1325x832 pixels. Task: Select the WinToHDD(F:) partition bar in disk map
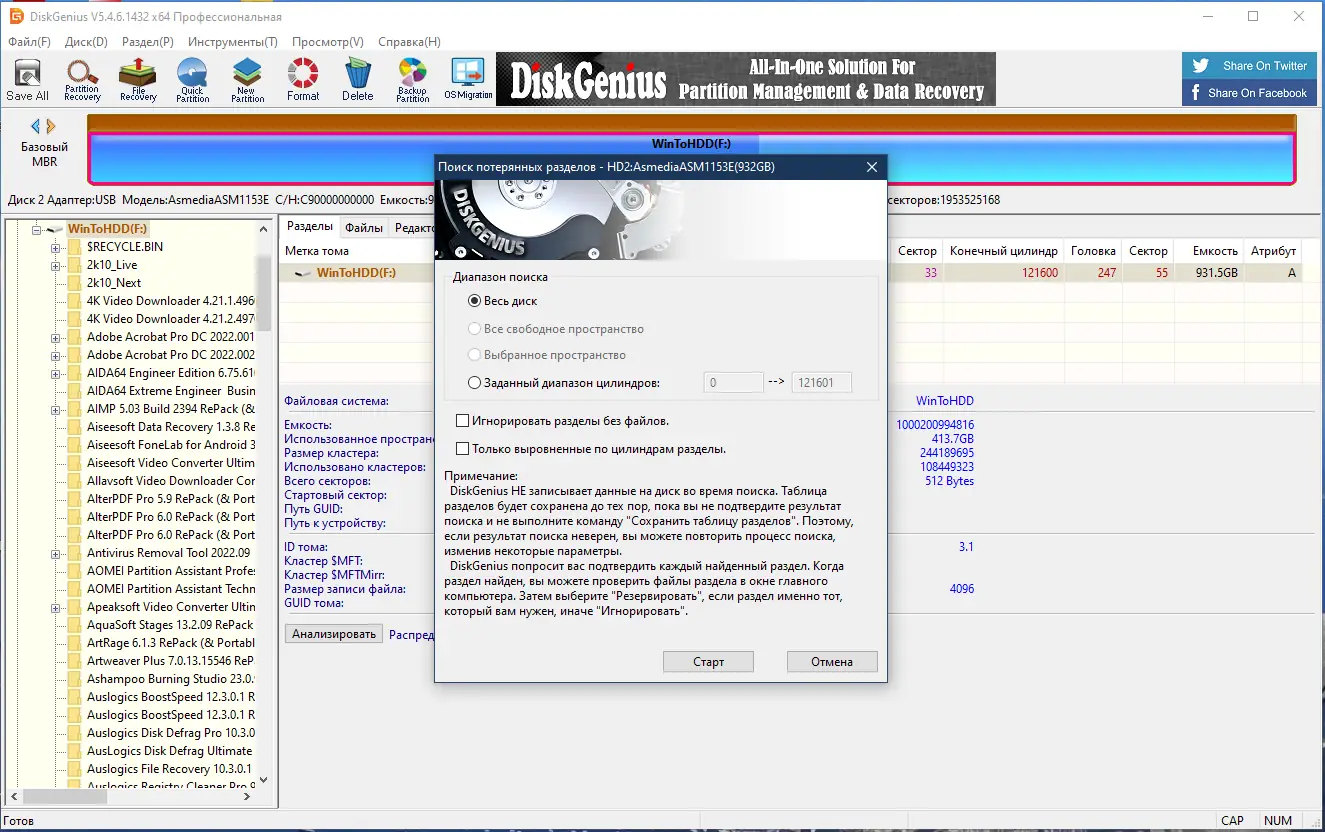(692, 158)
